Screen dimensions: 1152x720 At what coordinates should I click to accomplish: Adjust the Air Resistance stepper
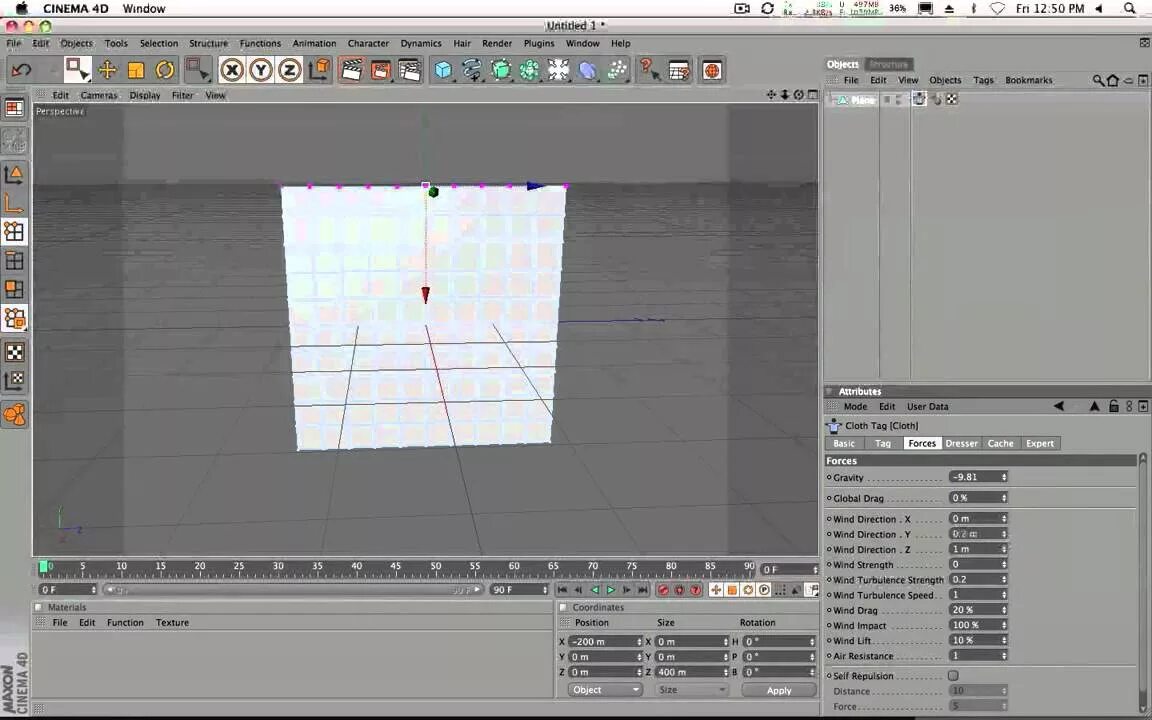(x=1004, y=655)
